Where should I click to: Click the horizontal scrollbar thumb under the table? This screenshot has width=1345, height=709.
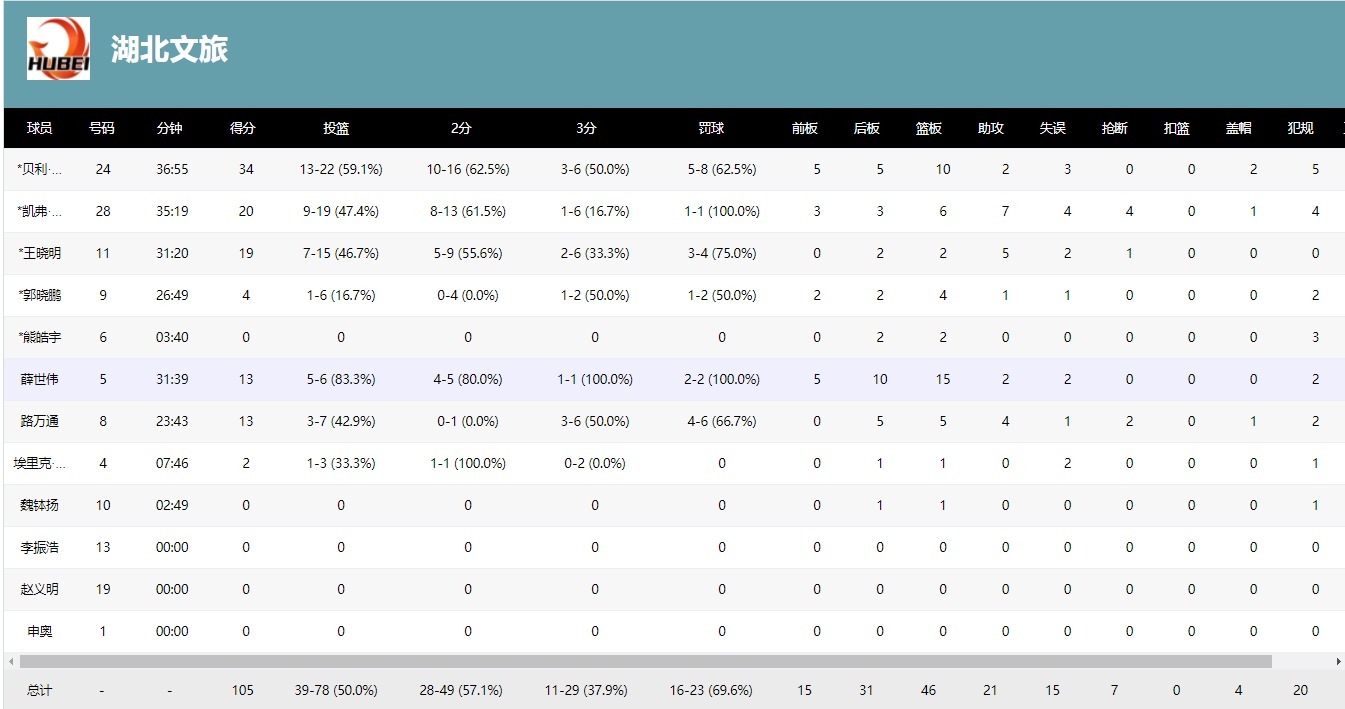[645, 661]
